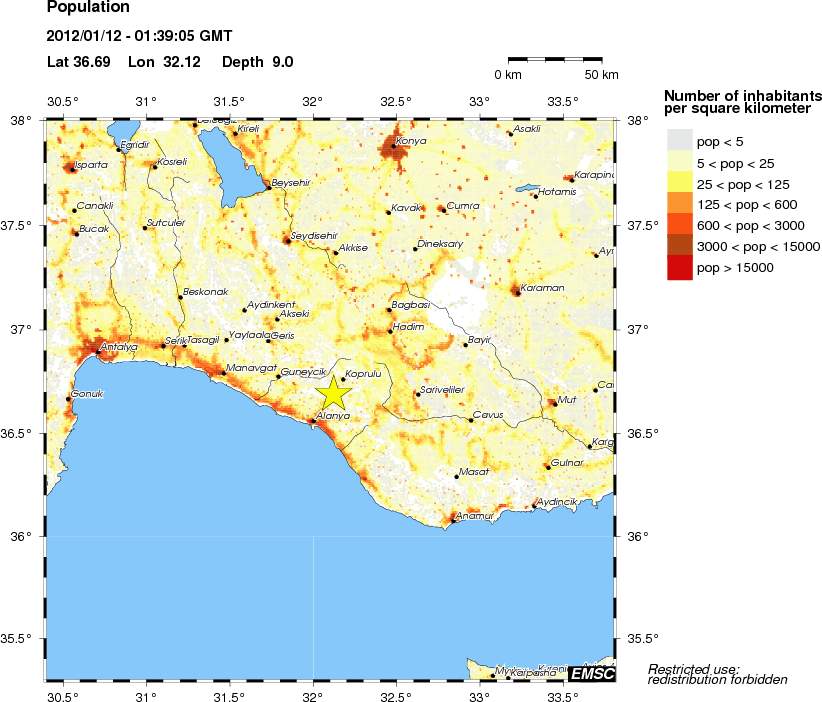Click the 50 km scale bar
Viewport: 822px width, 702px height.
pos(555,59)
